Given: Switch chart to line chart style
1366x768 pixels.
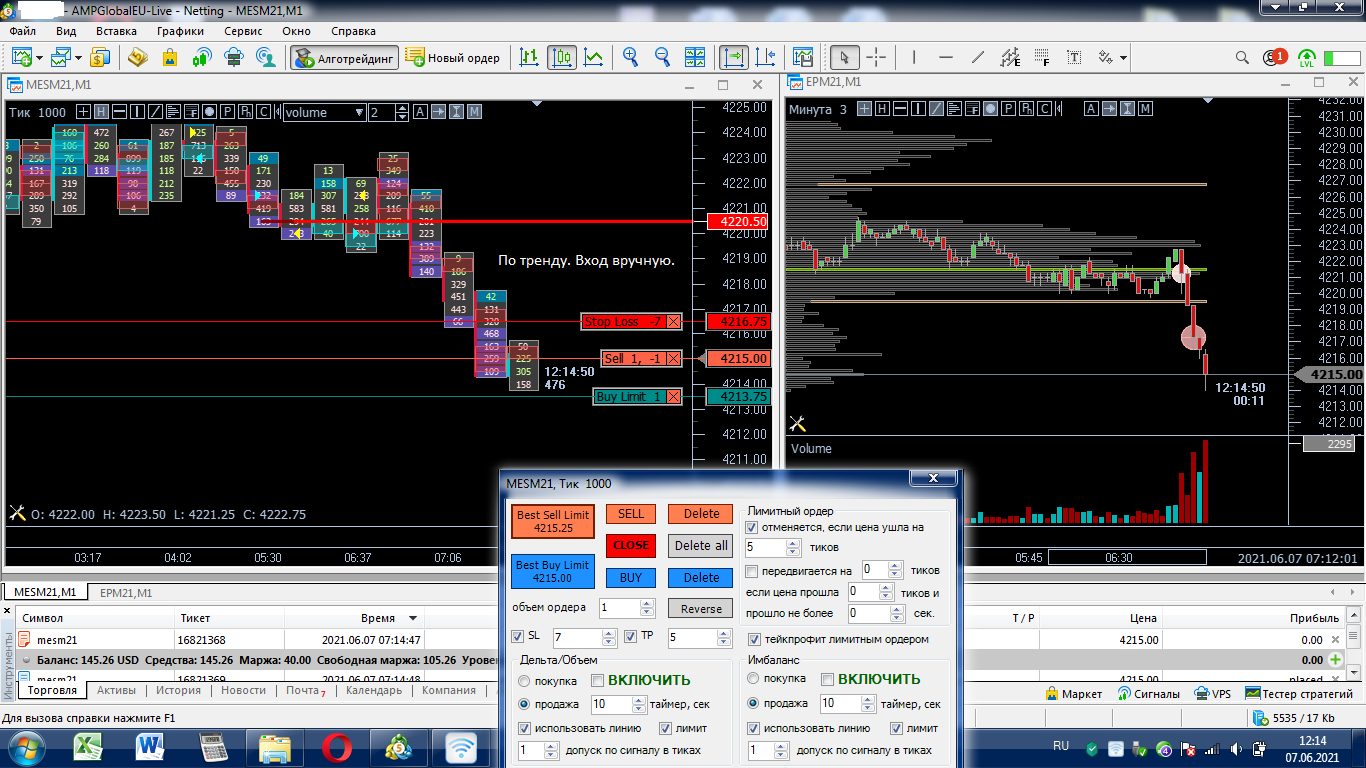Looking at the screenshot, I should pos(594,58).
